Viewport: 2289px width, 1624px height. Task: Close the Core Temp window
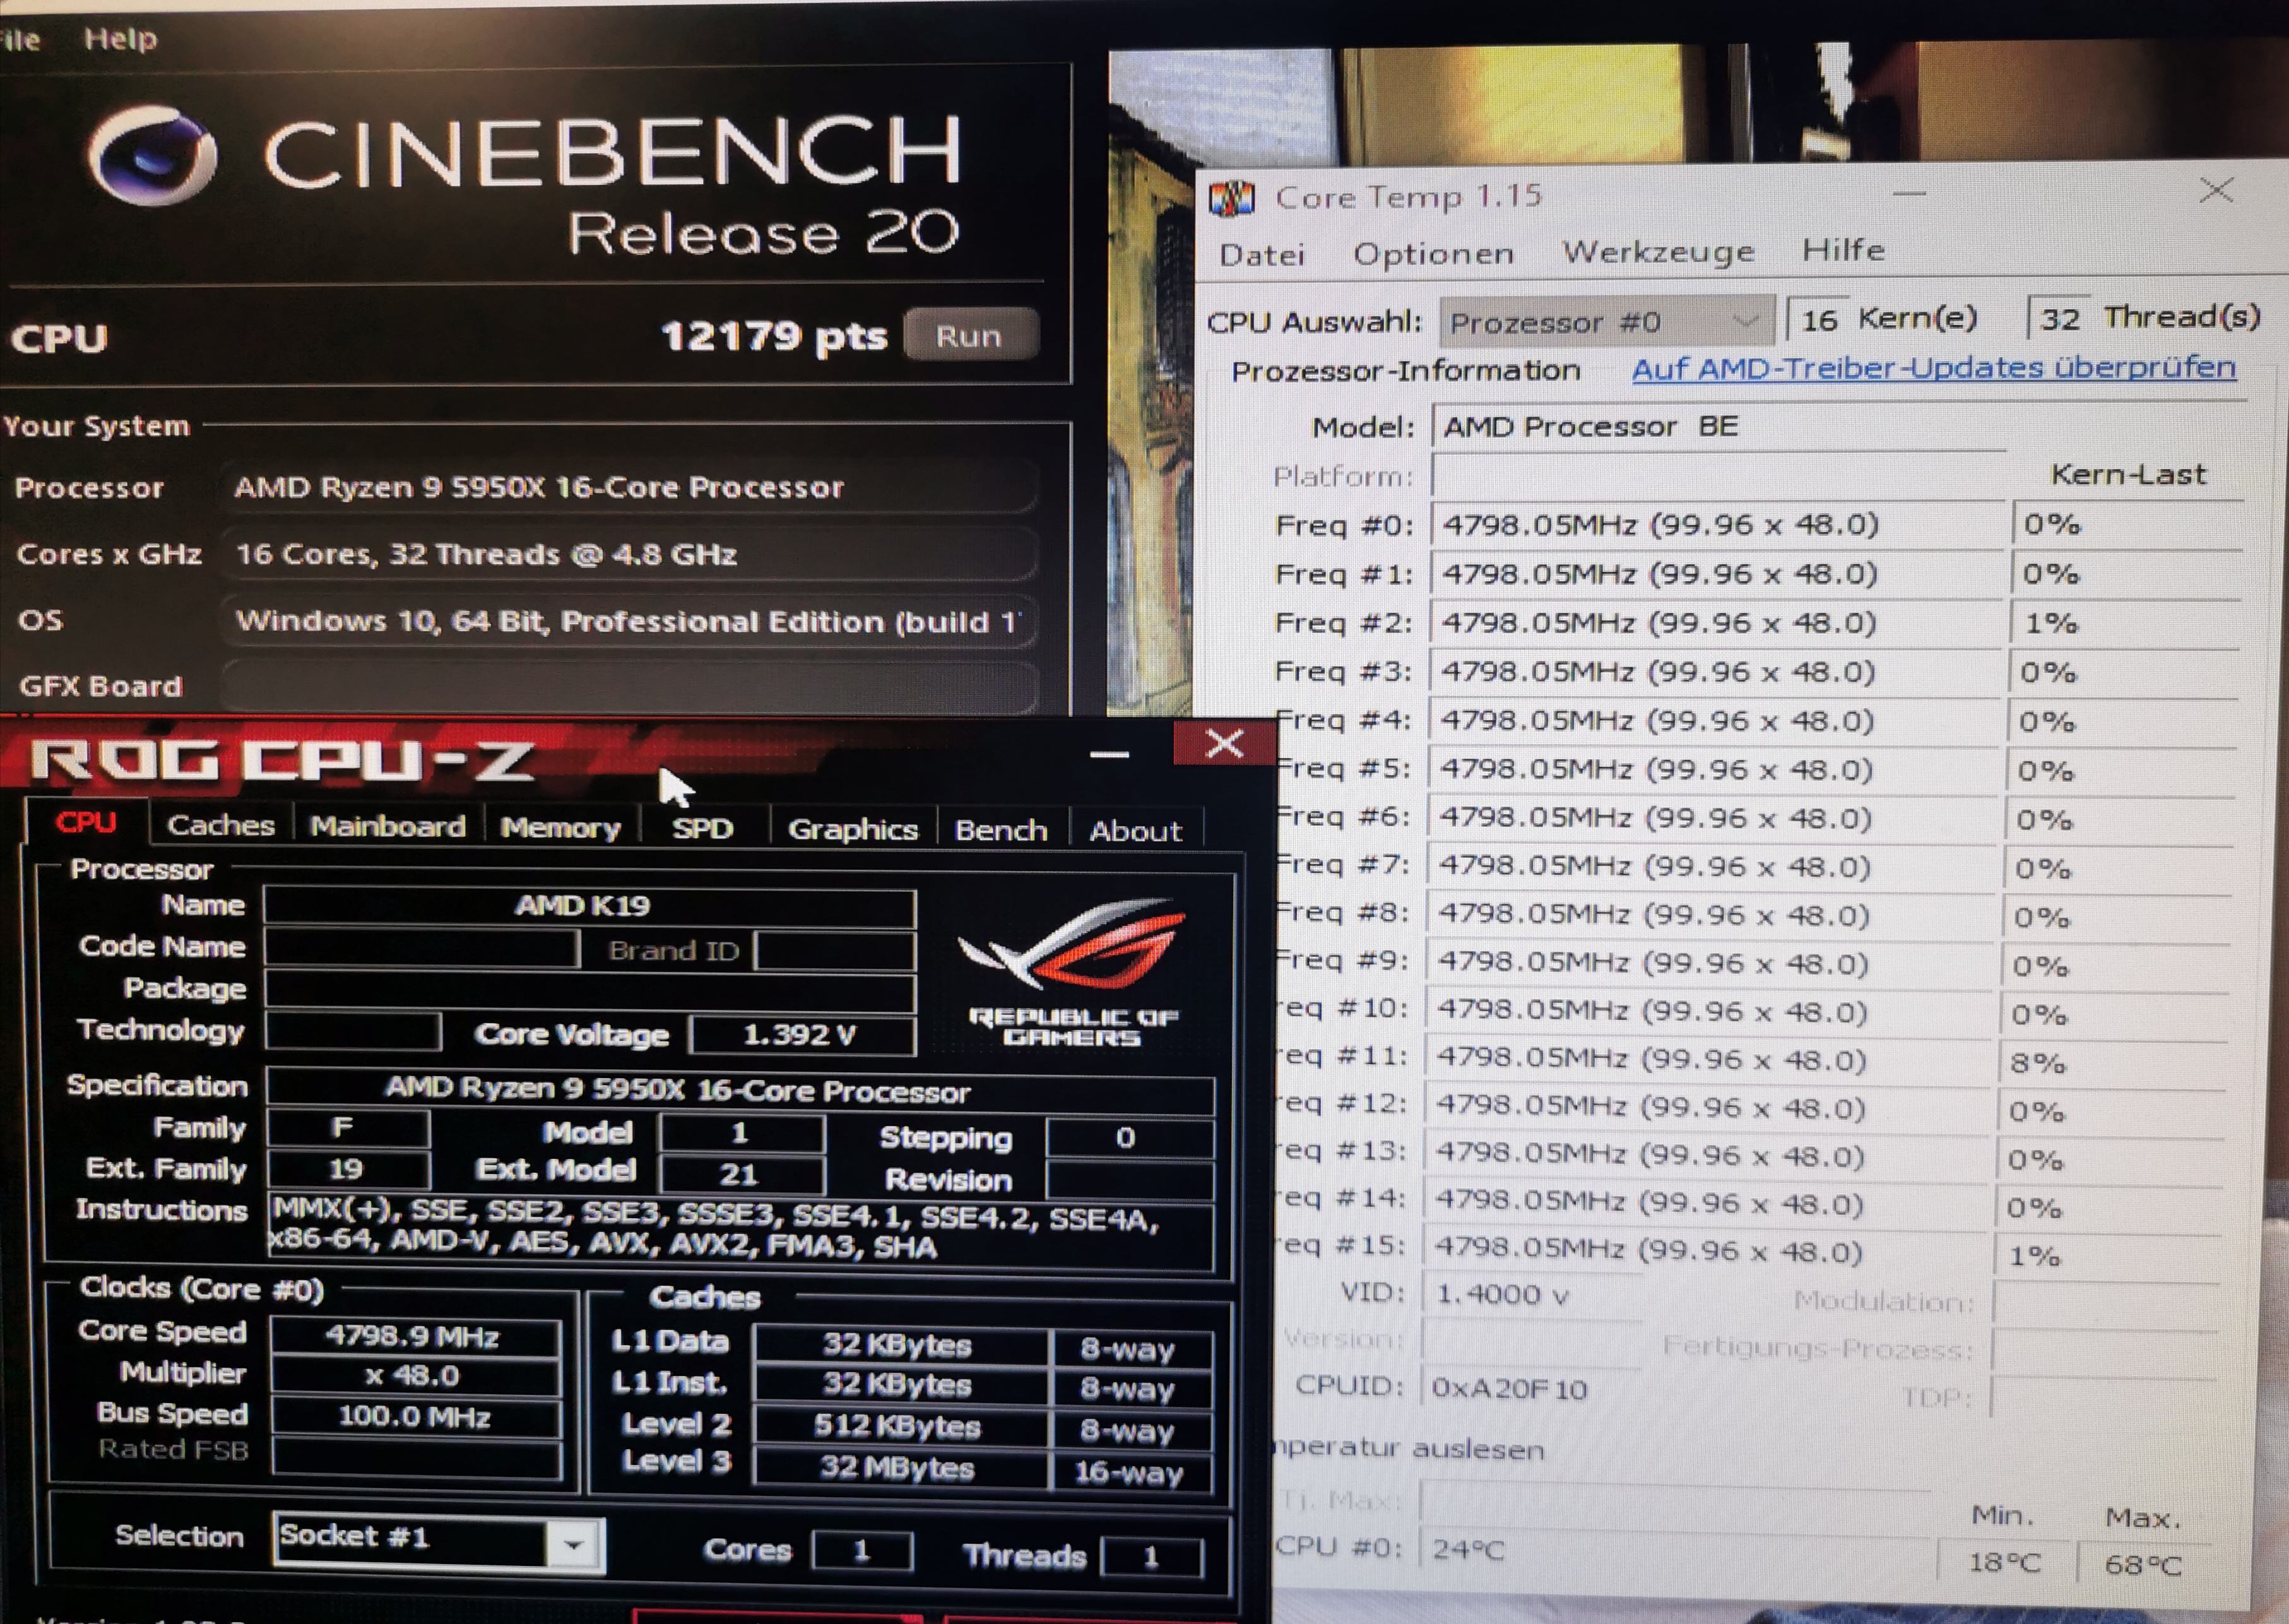click(2216, 190)
